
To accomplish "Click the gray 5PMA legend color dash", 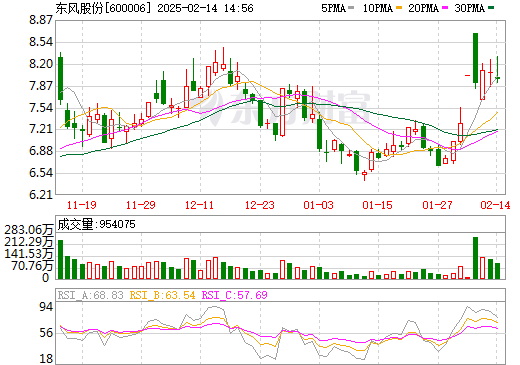I will pos(351,8).
